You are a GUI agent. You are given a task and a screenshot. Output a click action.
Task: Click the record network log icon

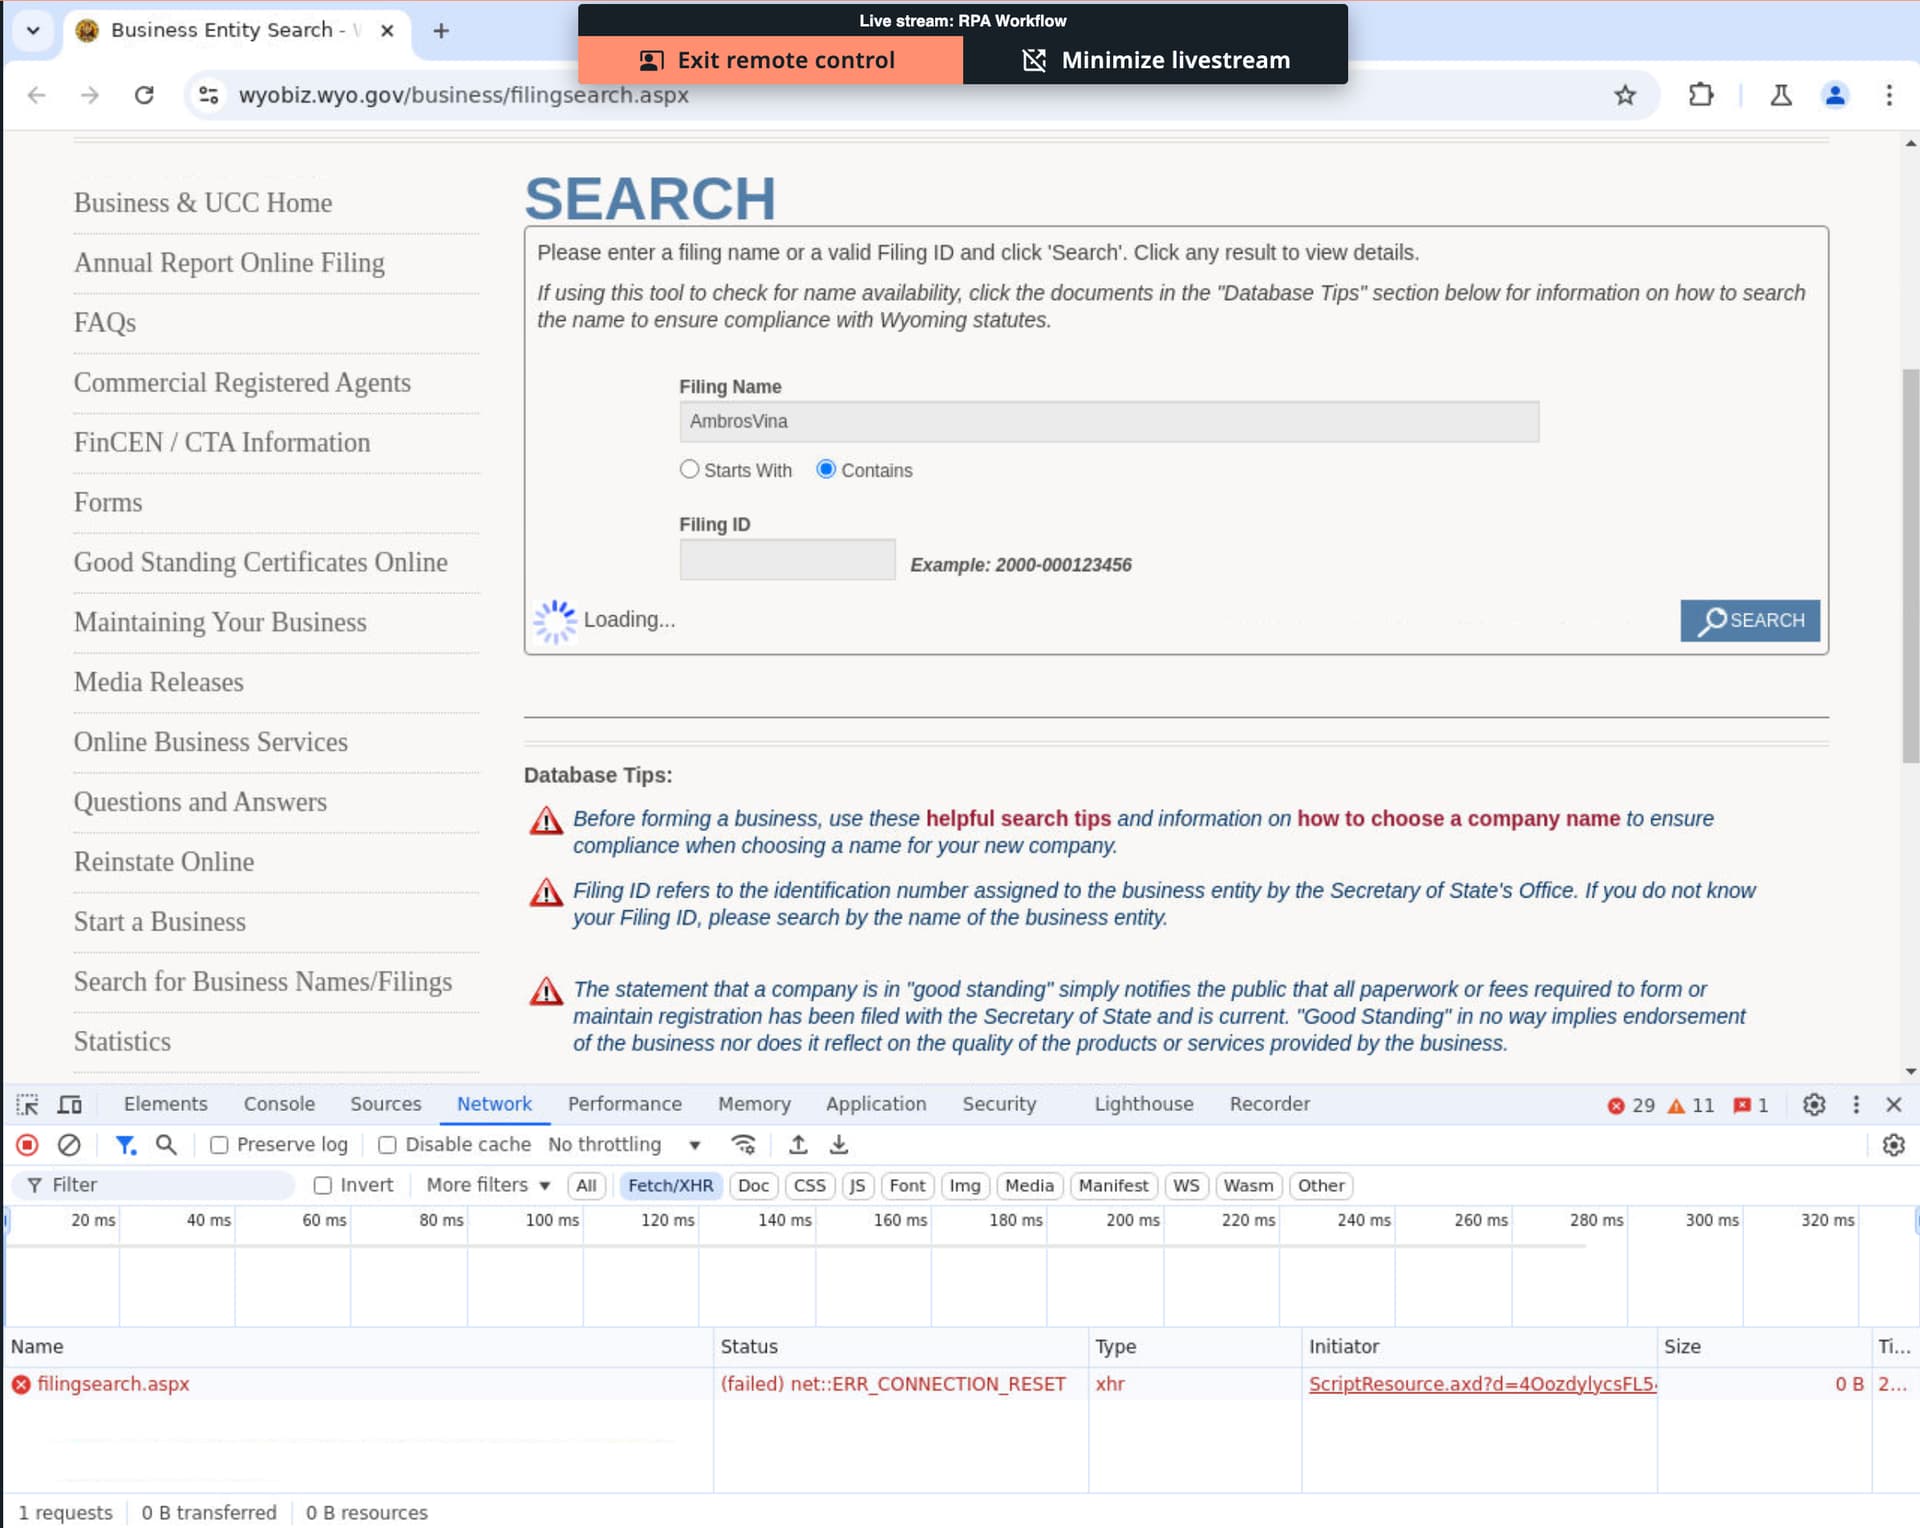(x=27, y=1145)
